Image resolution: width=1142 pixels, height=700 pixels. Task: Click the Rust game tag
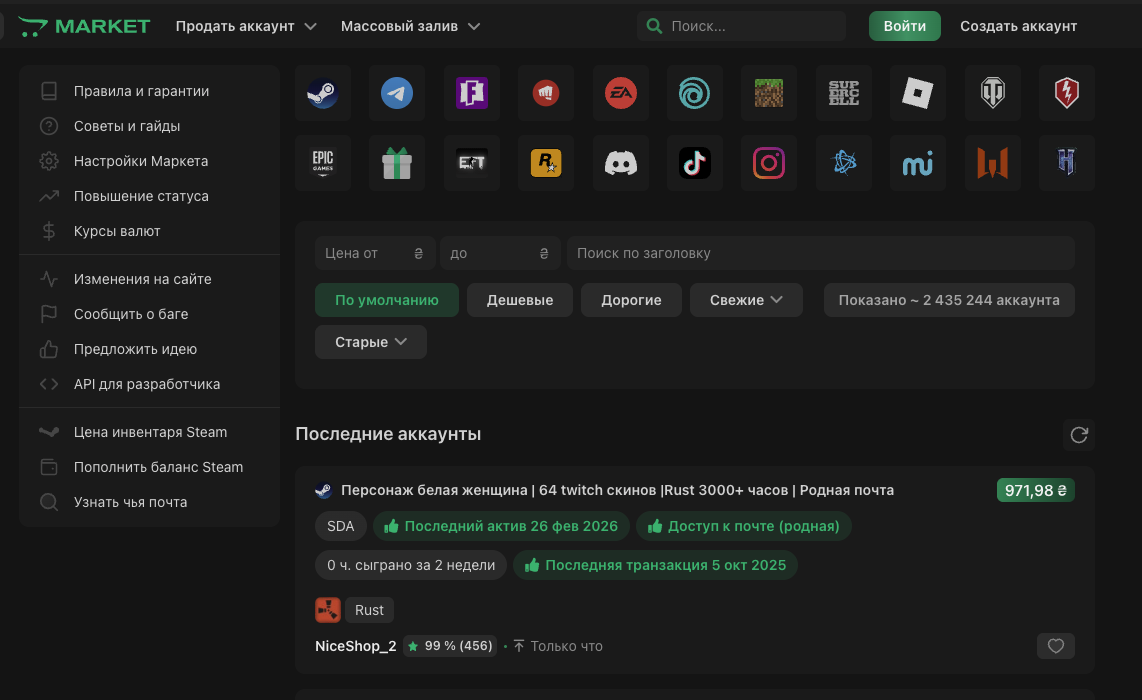369,610
